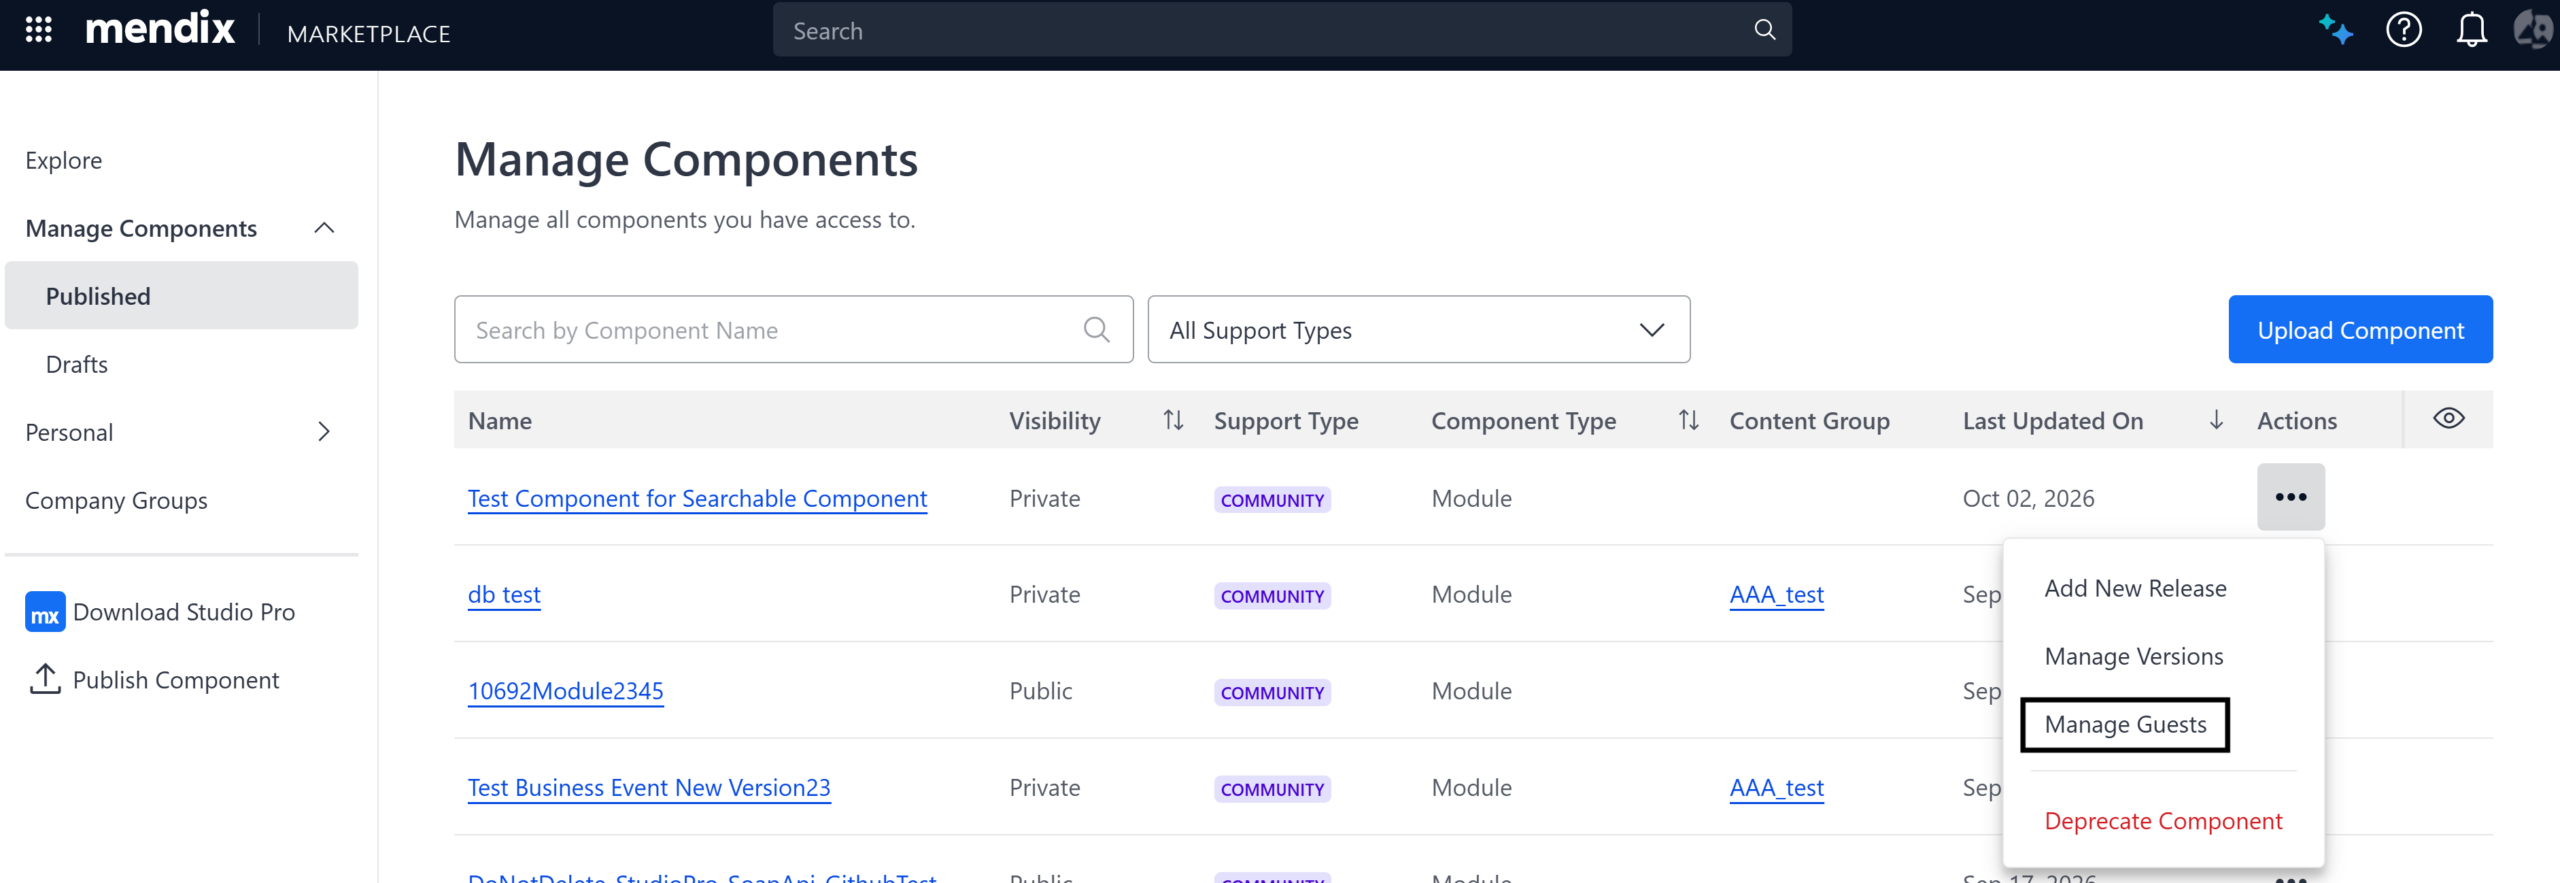2560x883 pixels.
Task: Expand the Personal sidebar section
Action: (x=324, y=432)
